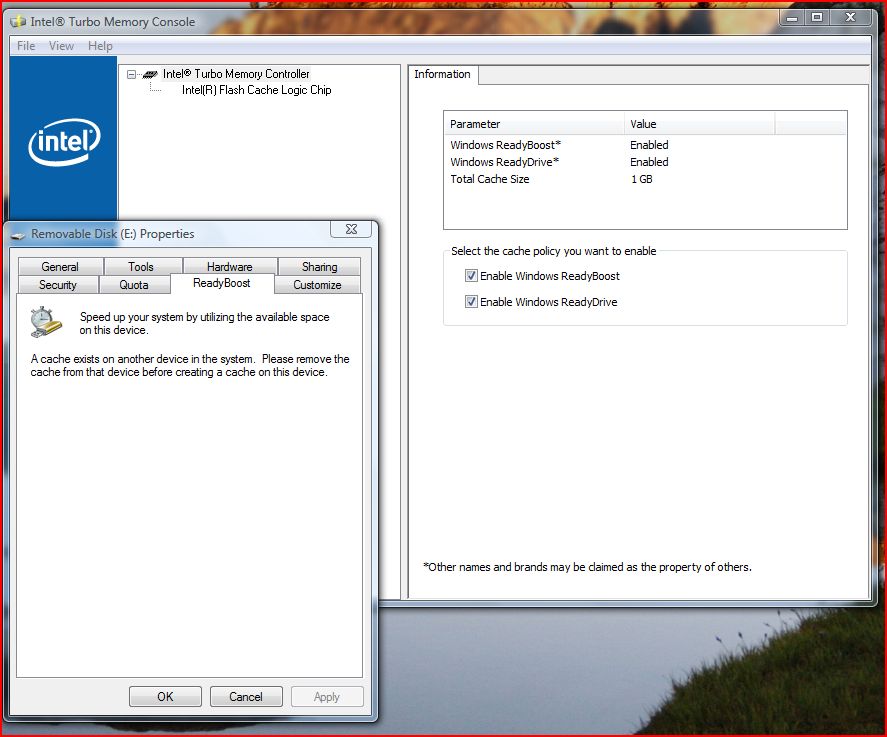
Task: Switch to the General tab in Properties
Action: [60, 266]
